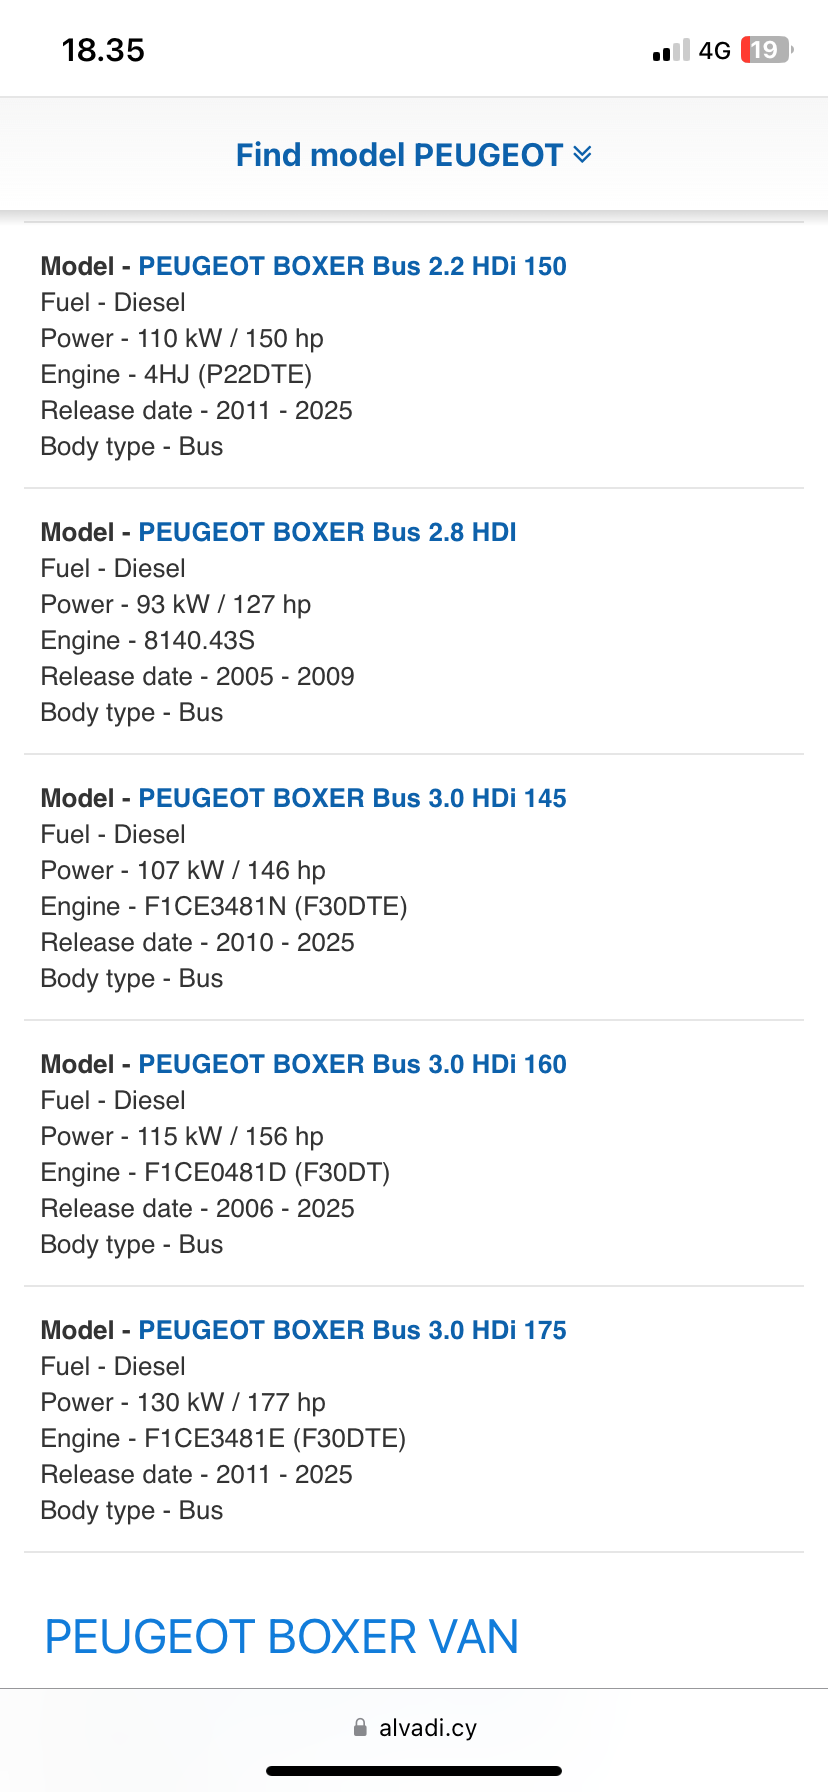The width and height of the screenshot is (828, 1792).
Task: Tap the 130 kW / 177 hp power line
Action: tap(183, 1402)
